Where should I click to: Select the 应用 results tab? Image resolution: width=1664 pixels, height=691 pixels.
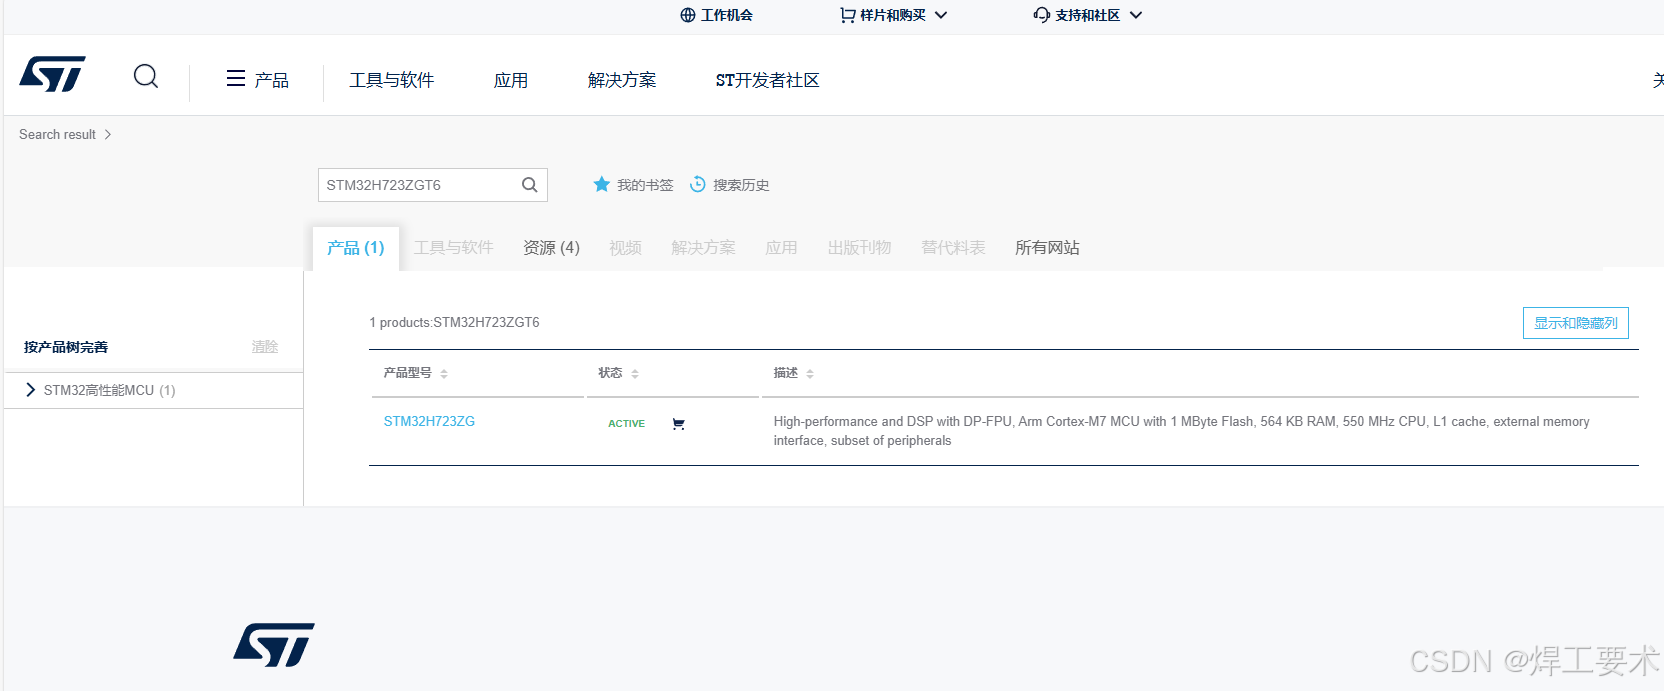coord(781,247)
